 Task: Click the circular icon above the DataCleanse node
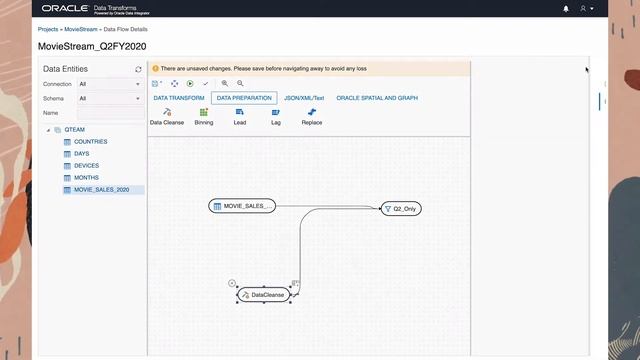232,283
